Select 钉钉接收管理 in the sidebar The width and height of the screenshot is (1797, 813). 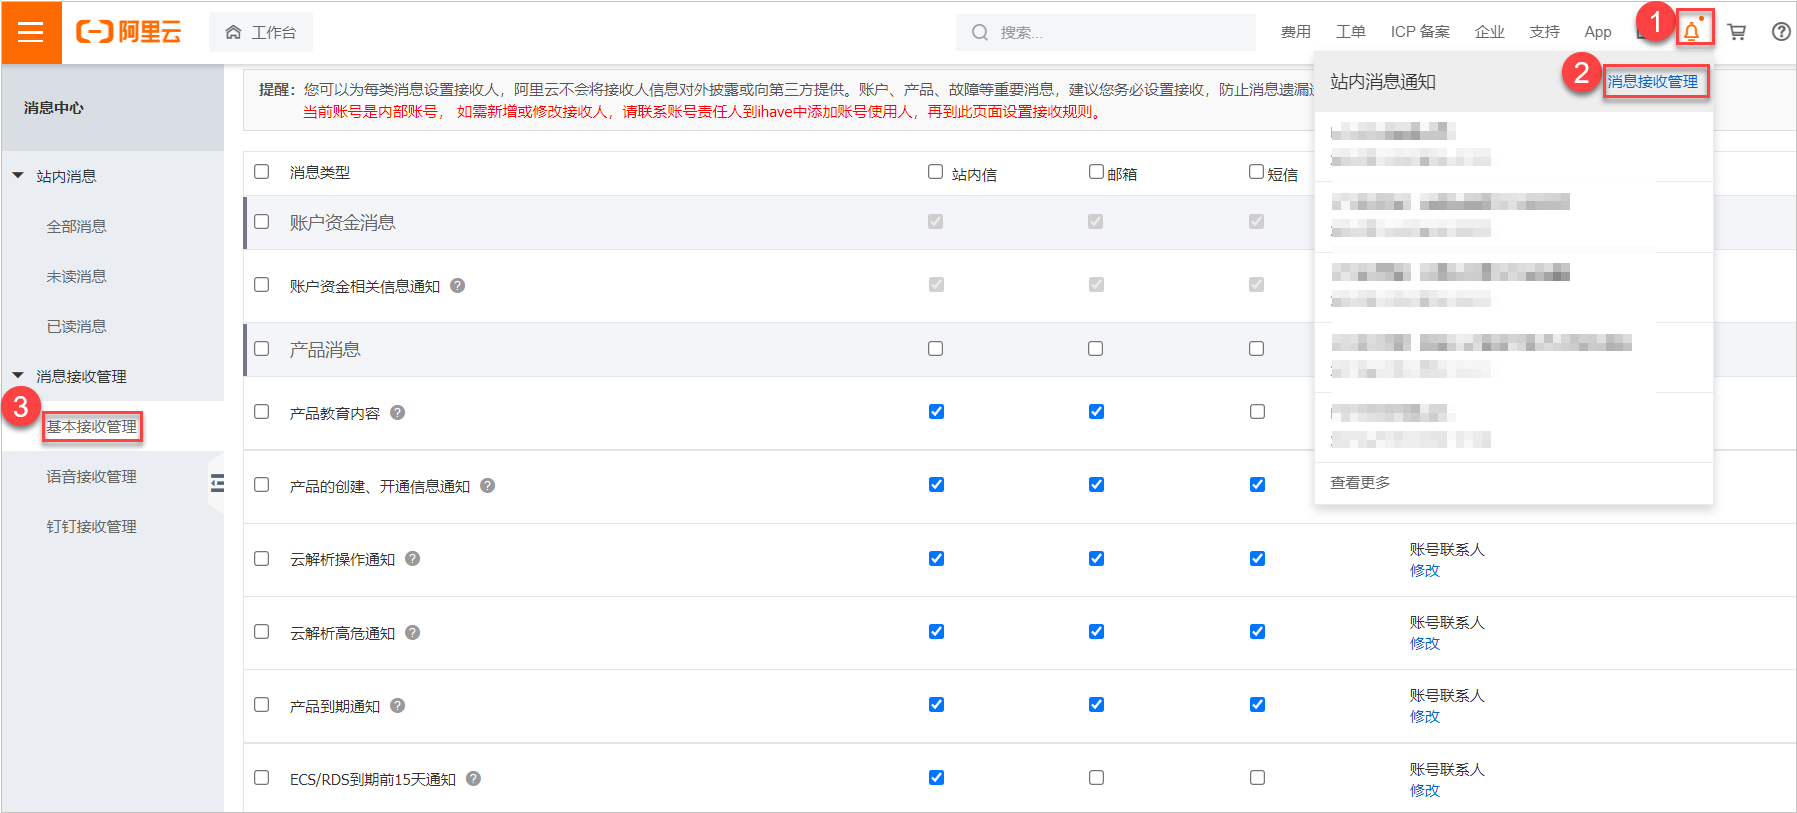92,526
